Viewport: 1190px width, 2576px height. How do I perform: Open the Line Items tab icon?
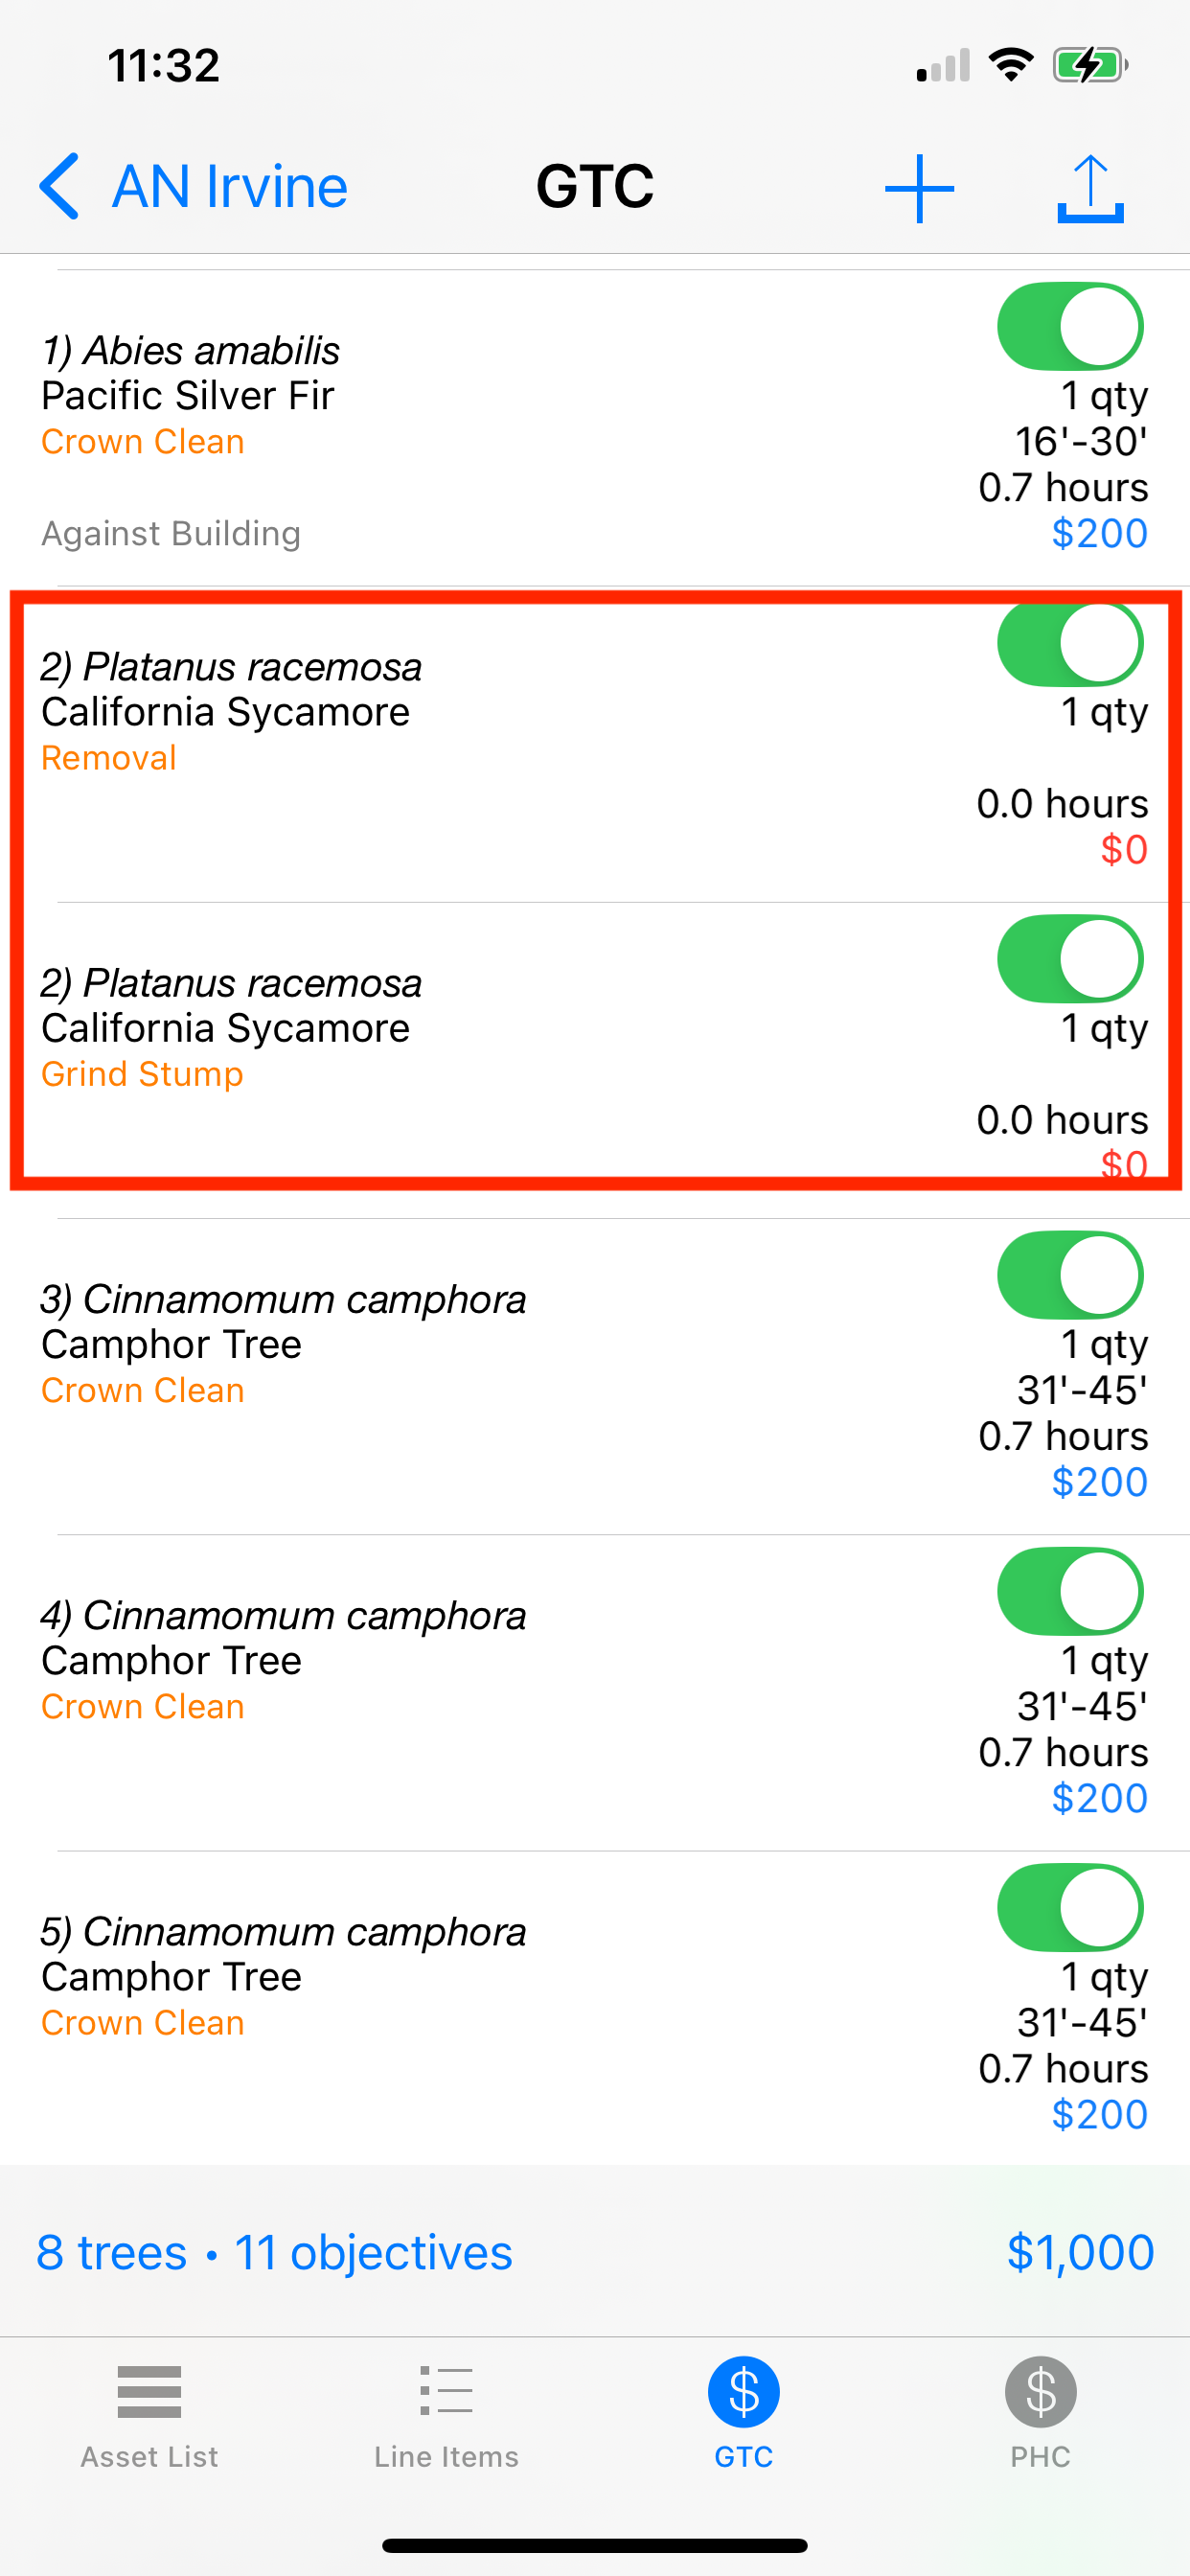[446, 2392]
